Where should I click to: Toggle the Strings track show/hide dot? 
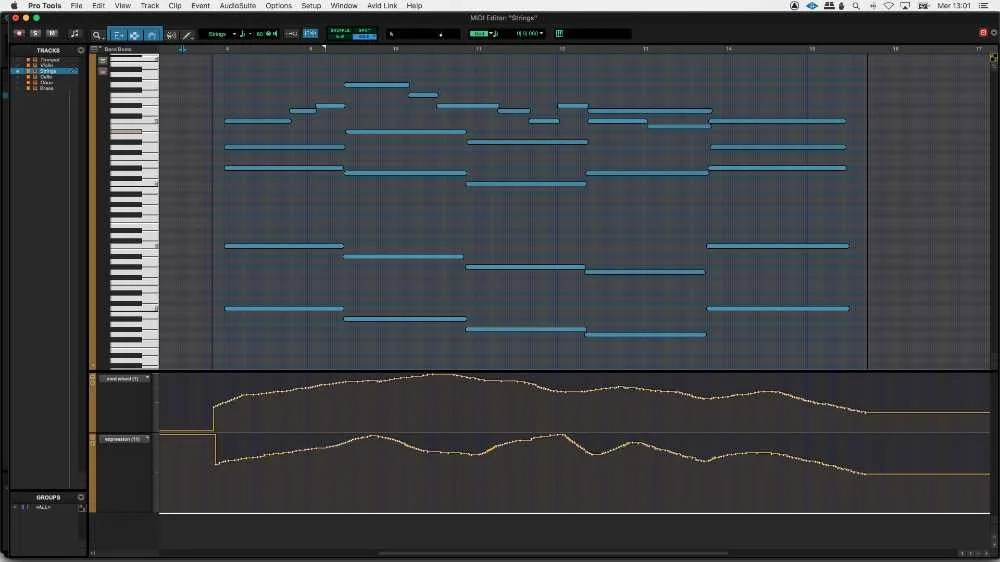tap(18, 71)
